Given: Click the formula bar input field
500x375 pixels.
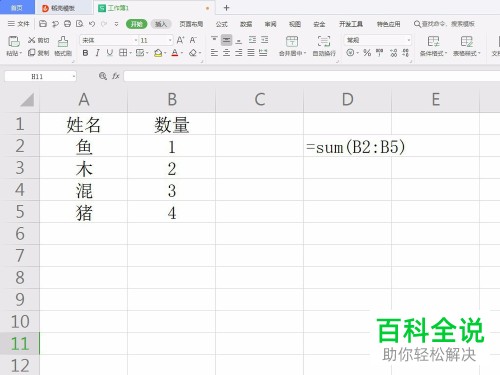Looking at the screenshot, I should (x=312, y=76).
